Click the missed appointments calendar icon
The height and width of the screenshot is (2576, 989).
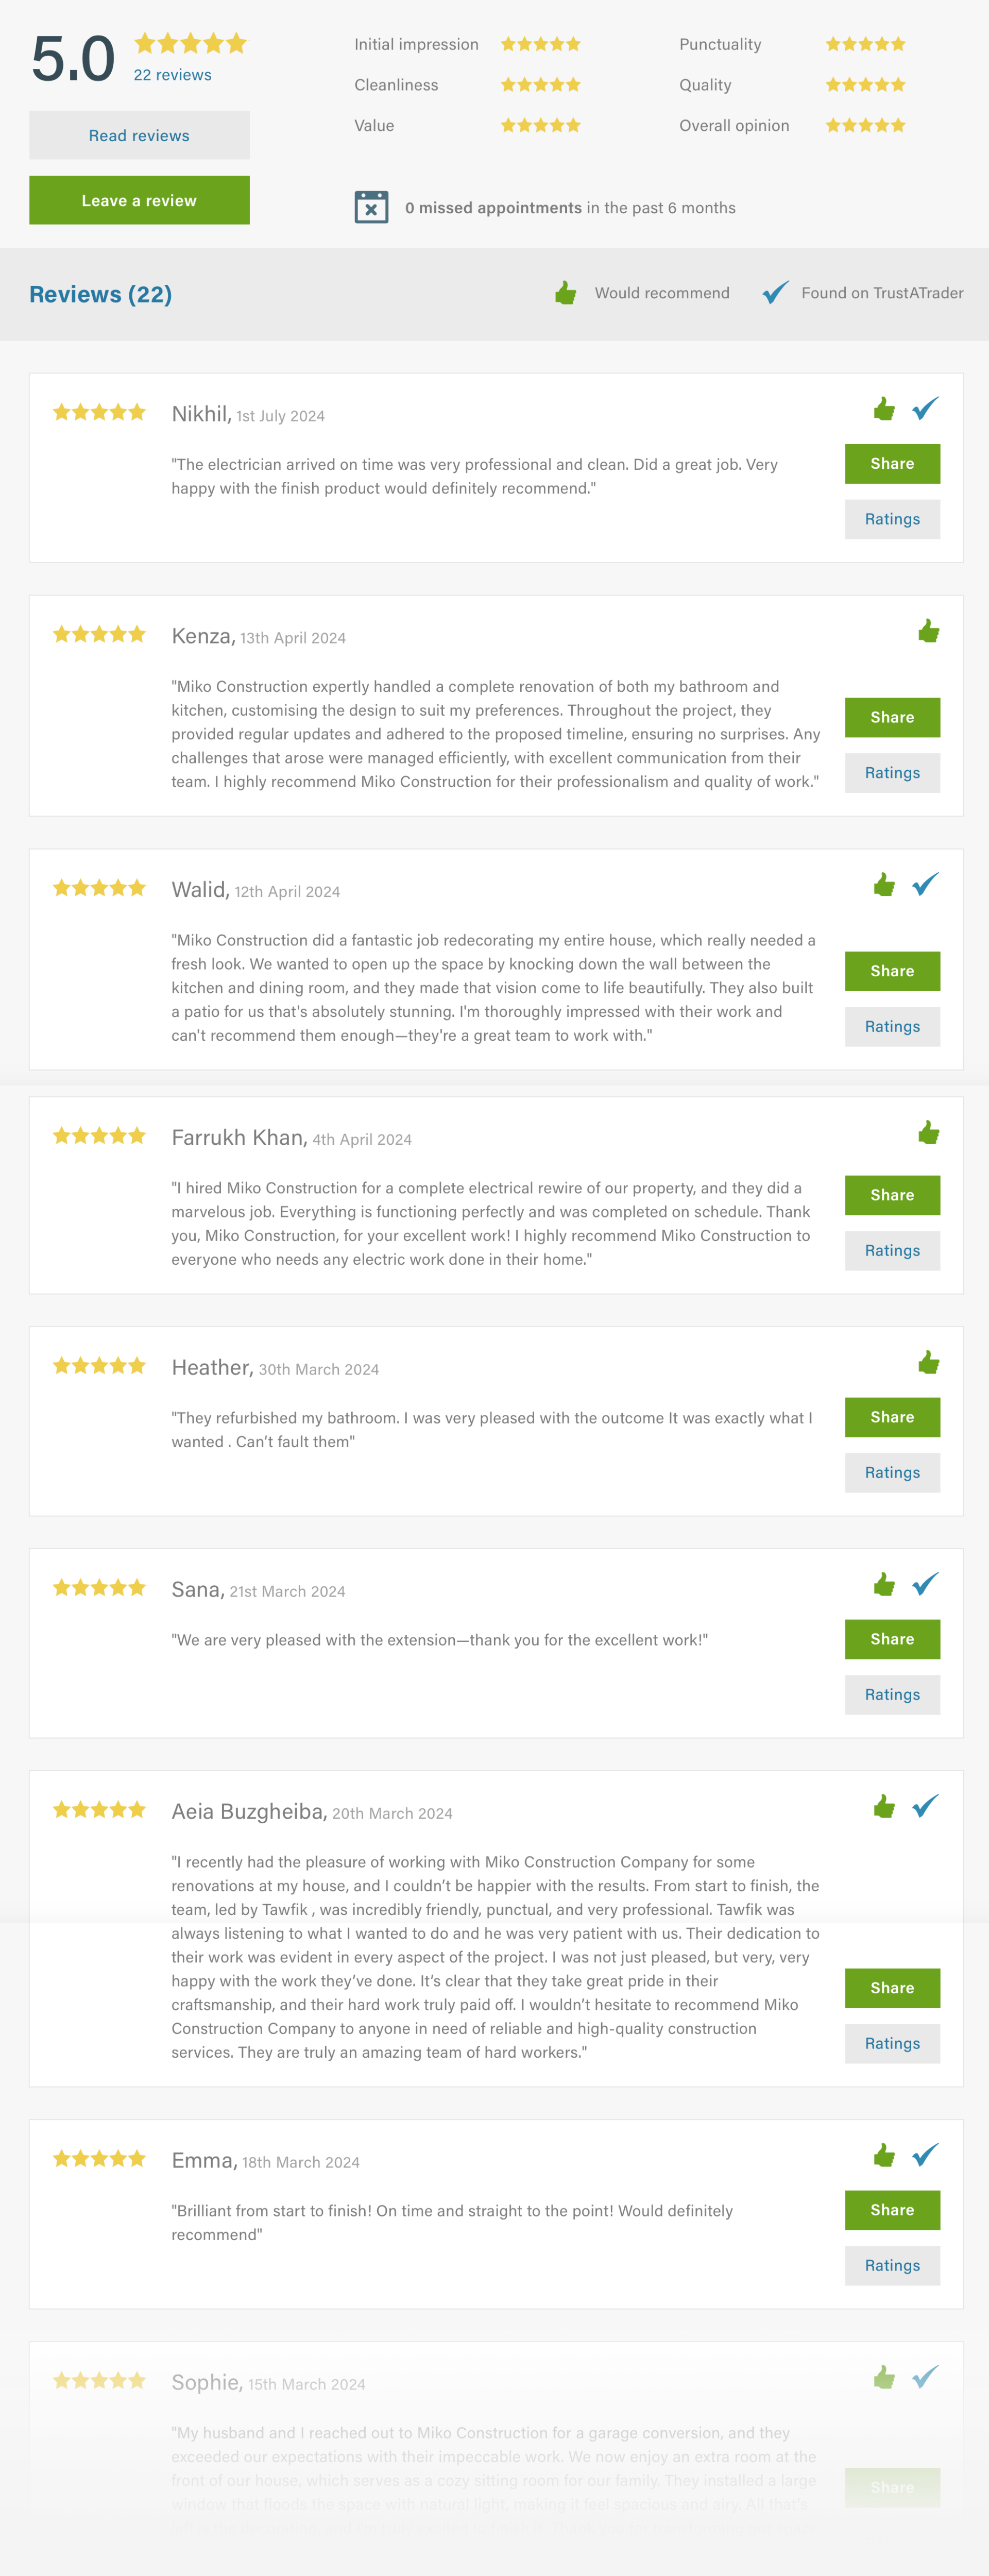click(x=371, y=207)
